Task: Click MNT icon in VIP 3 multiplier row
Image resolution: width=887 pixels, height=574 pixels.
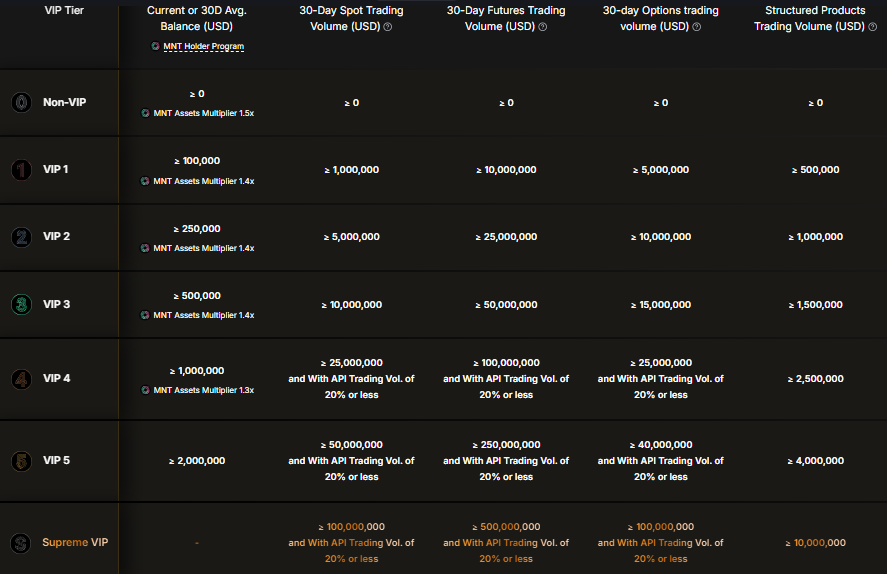Action: tap(145, 315)
